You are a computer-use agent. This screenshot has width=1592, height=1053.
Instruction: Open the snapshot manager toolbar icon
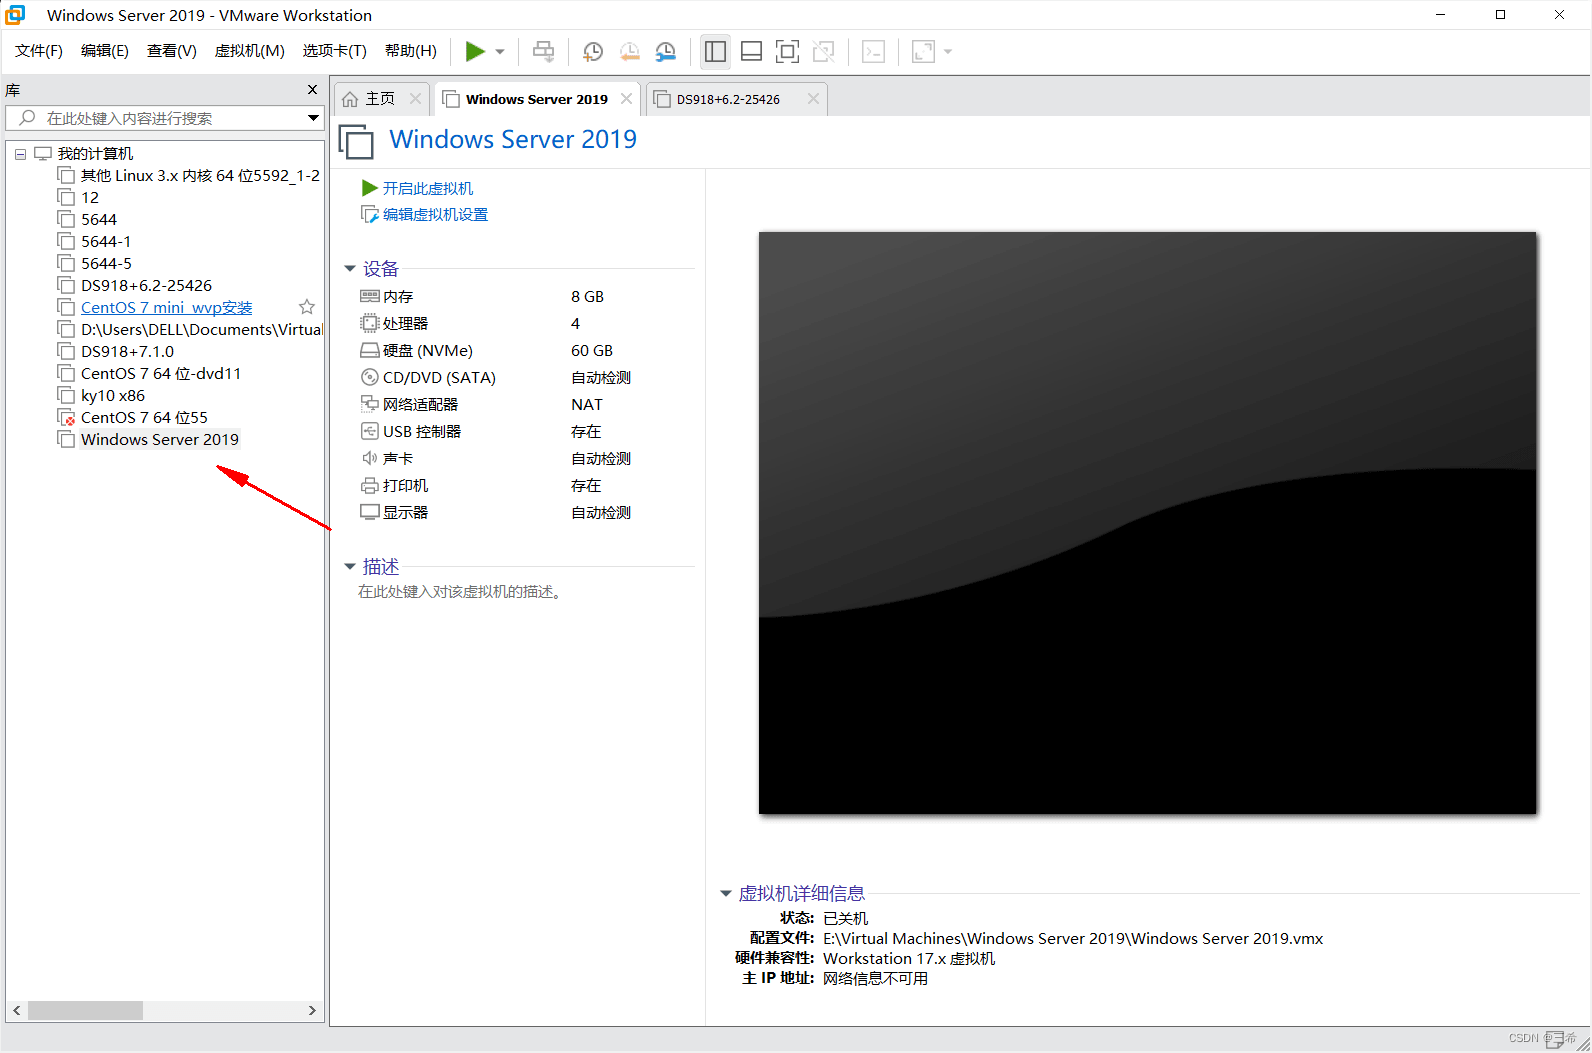[666, 52]
